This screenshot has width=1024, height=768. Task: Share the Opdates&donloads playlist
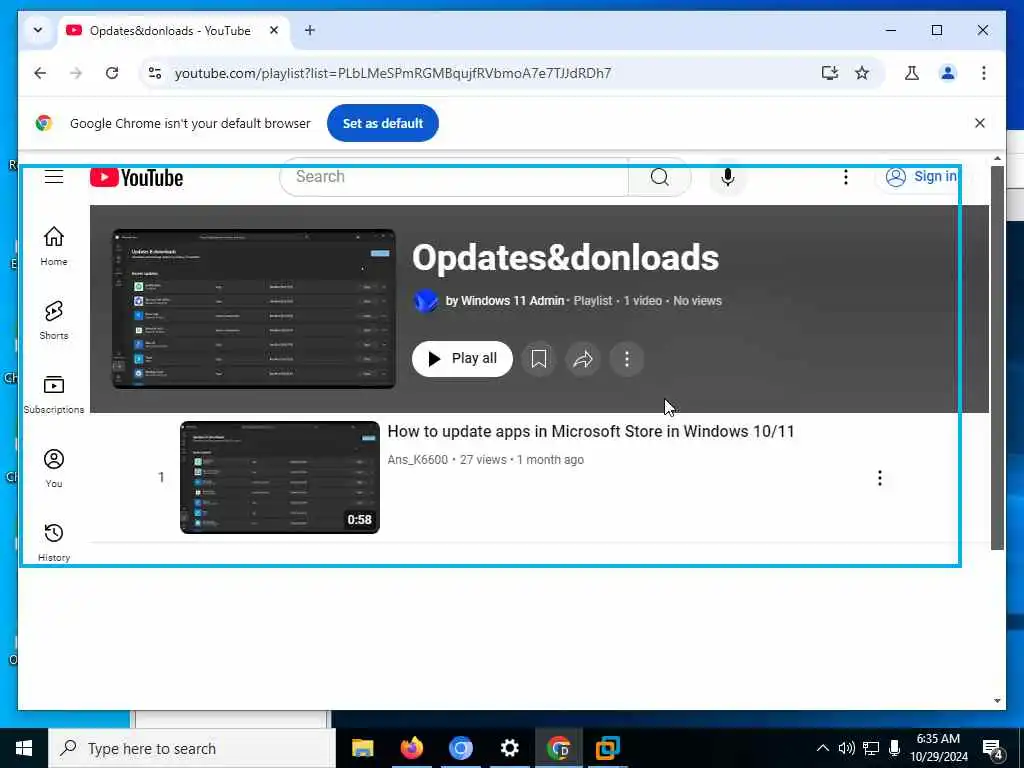pyautogui.click(x=583, y=359)
